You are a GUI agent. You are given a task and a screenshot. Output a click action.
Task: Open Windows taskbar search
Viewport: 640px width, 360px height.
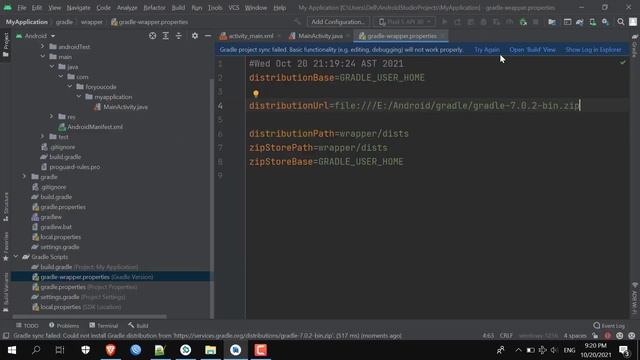coord(36,350)
